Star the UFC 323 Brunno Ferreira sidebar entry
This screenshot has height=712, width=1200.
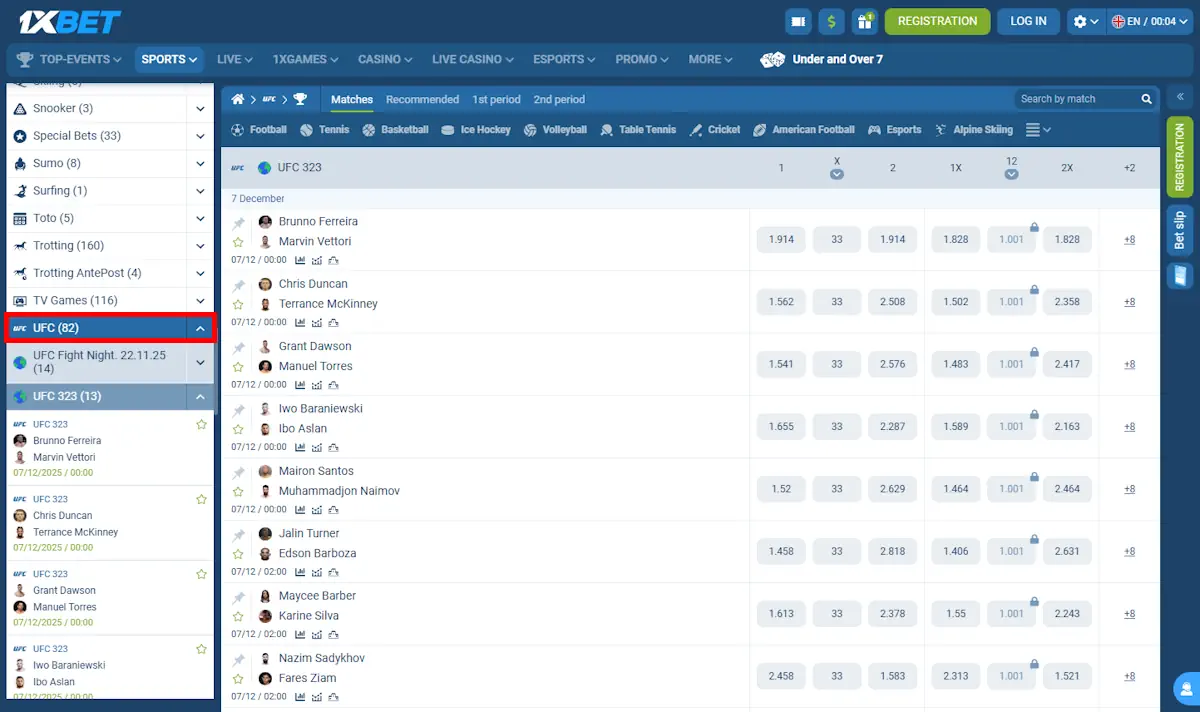coord(201,425)
